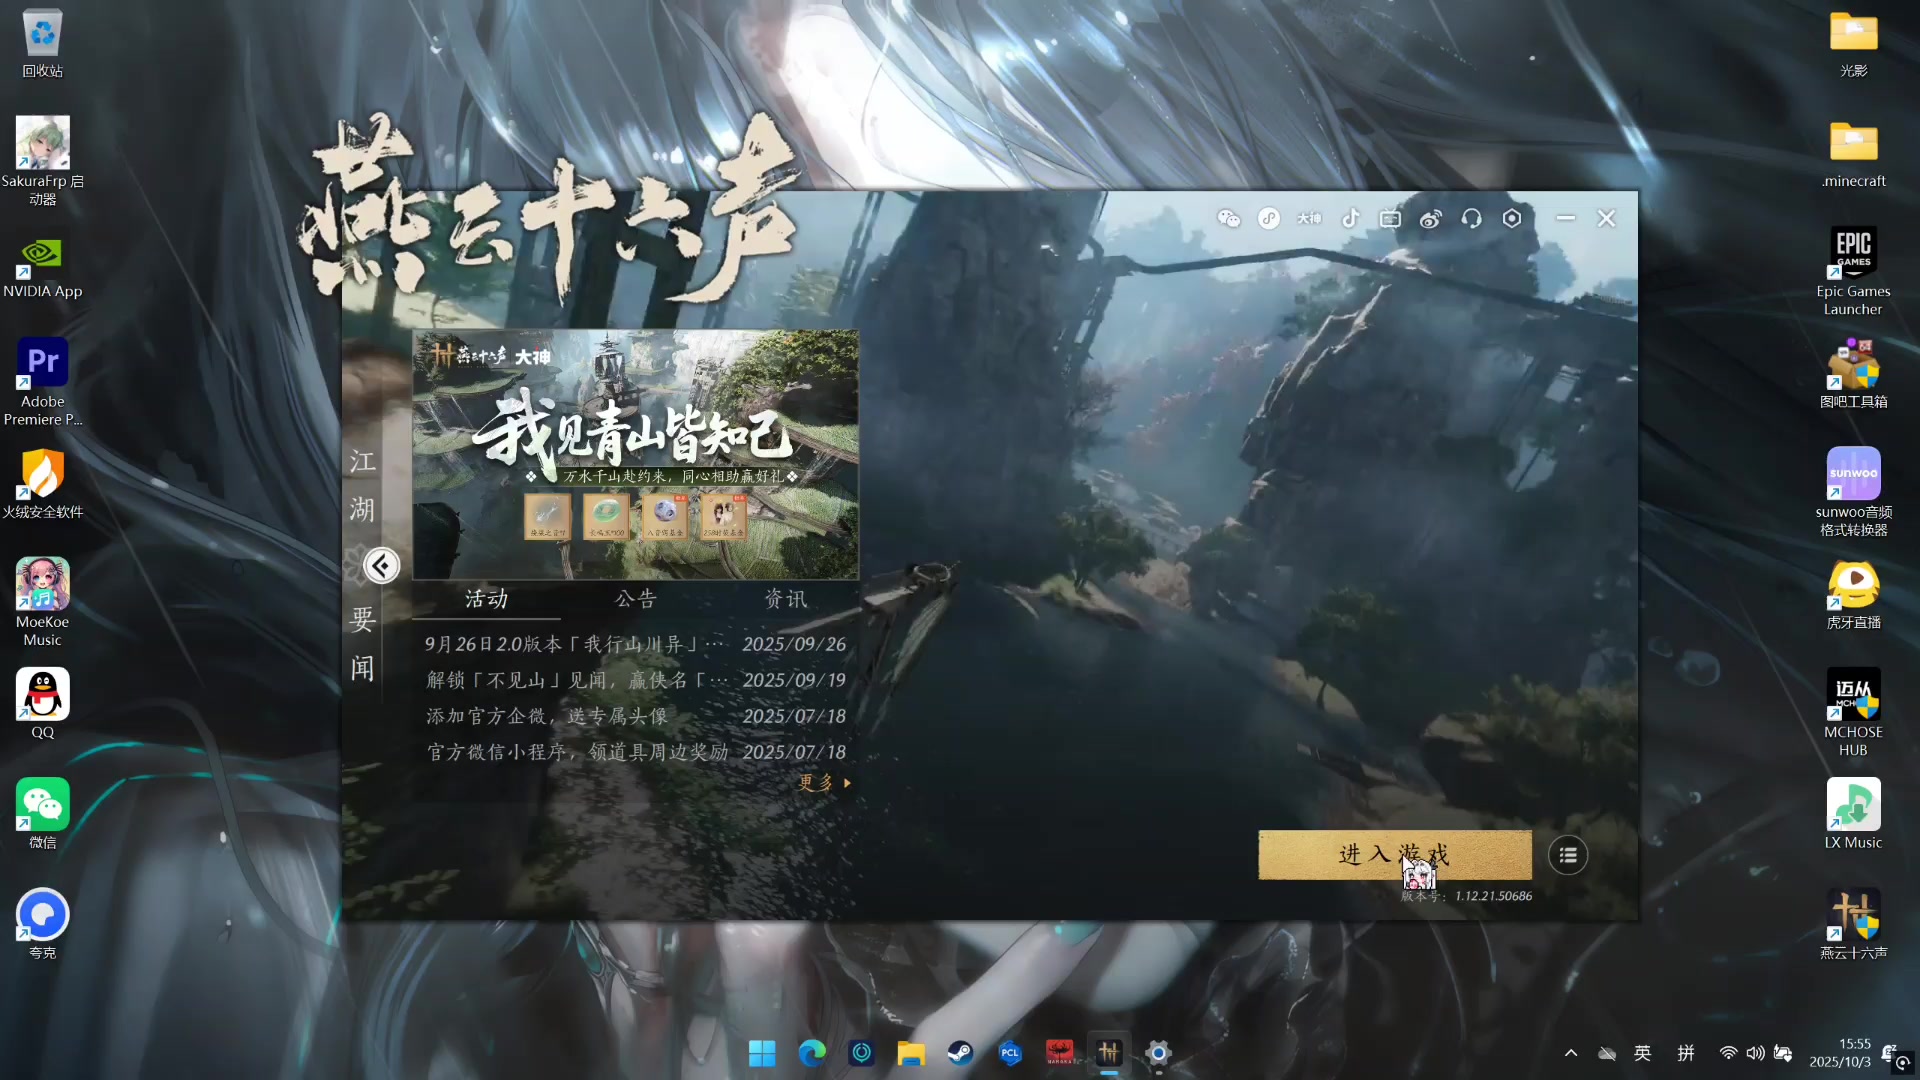This screenshot has height=1080, width=1920.
Task: Open the Weibo icon in header
Action: [x=1431, y=219]
